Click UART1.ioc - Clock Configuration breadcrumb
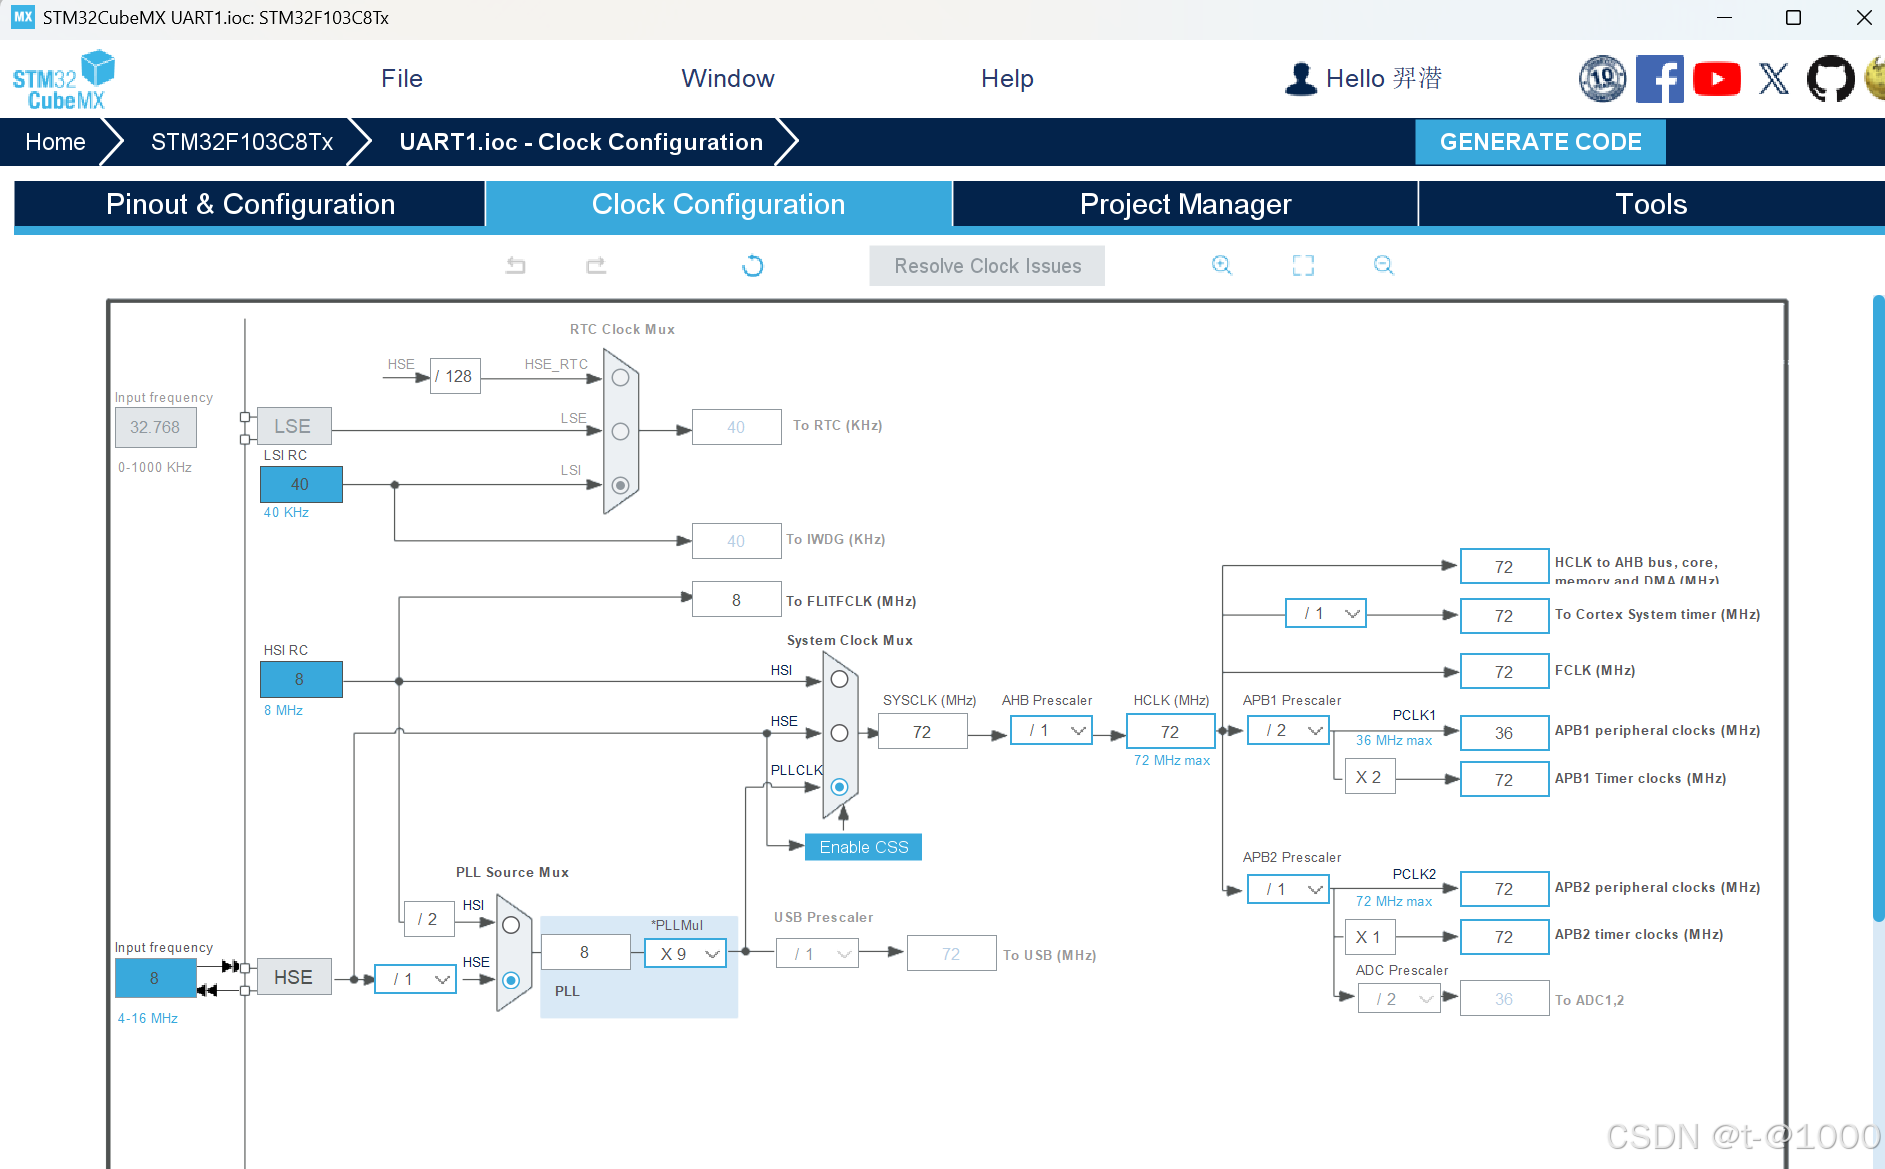The height and width of the screenshot is (1169, 1885). (x=581, y=142)
